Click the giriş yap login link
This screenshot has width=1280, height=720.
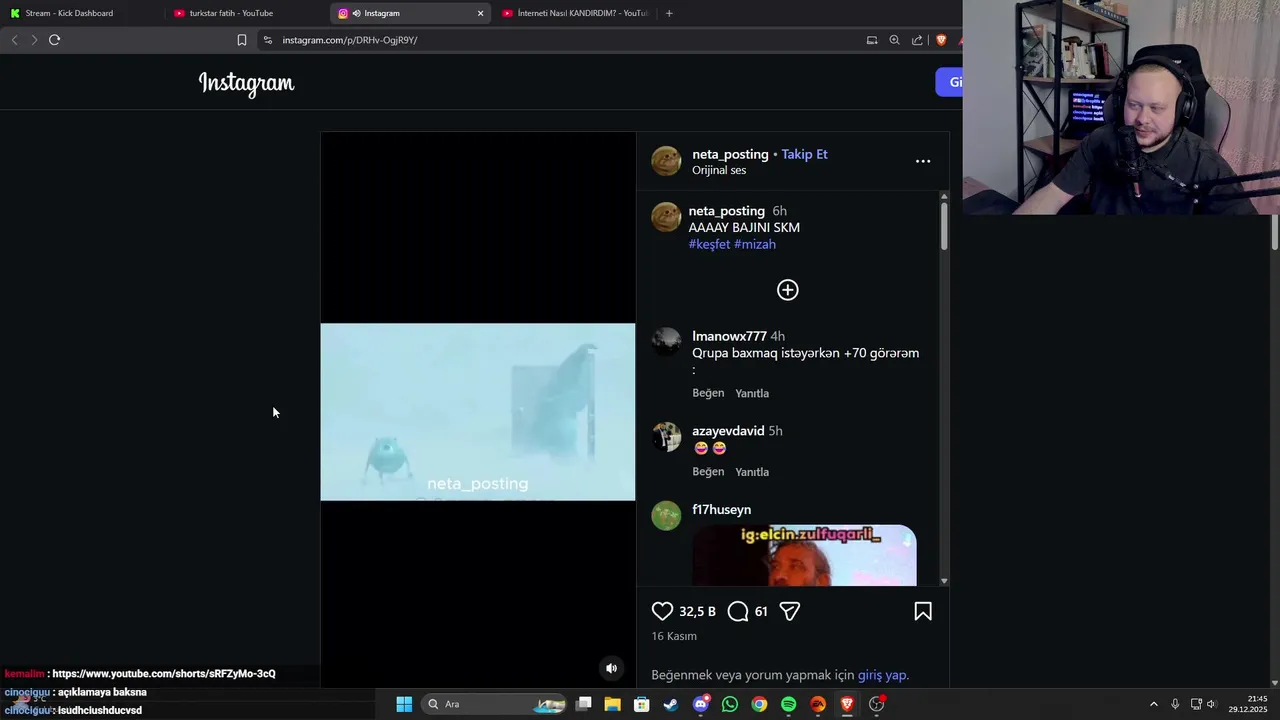coord(881,675)
